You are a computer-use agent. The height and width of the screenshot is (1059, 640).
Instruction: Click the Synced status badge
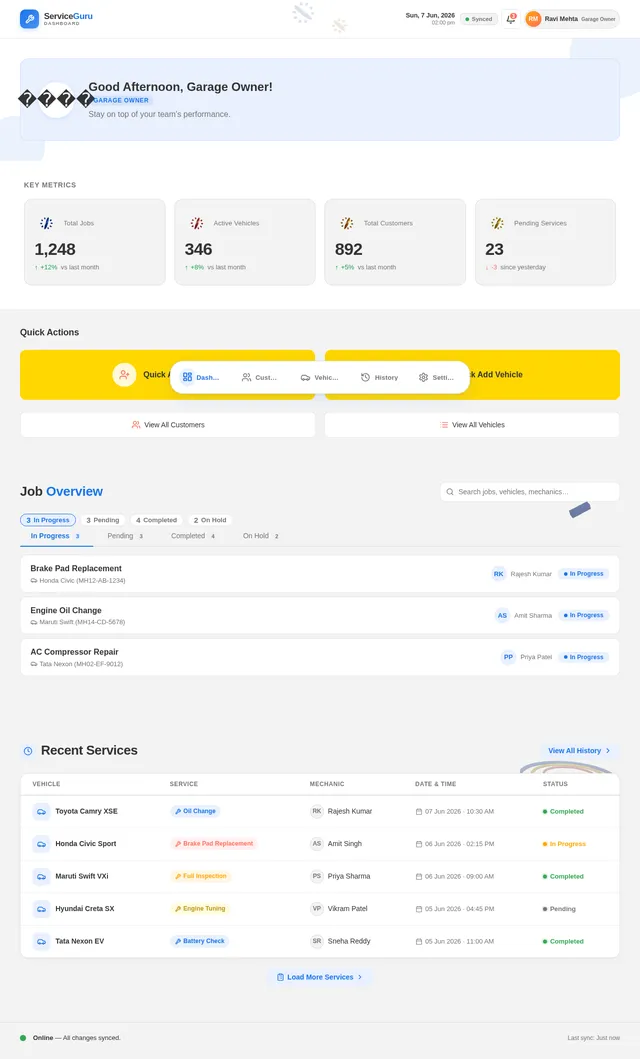click(479, 19)
